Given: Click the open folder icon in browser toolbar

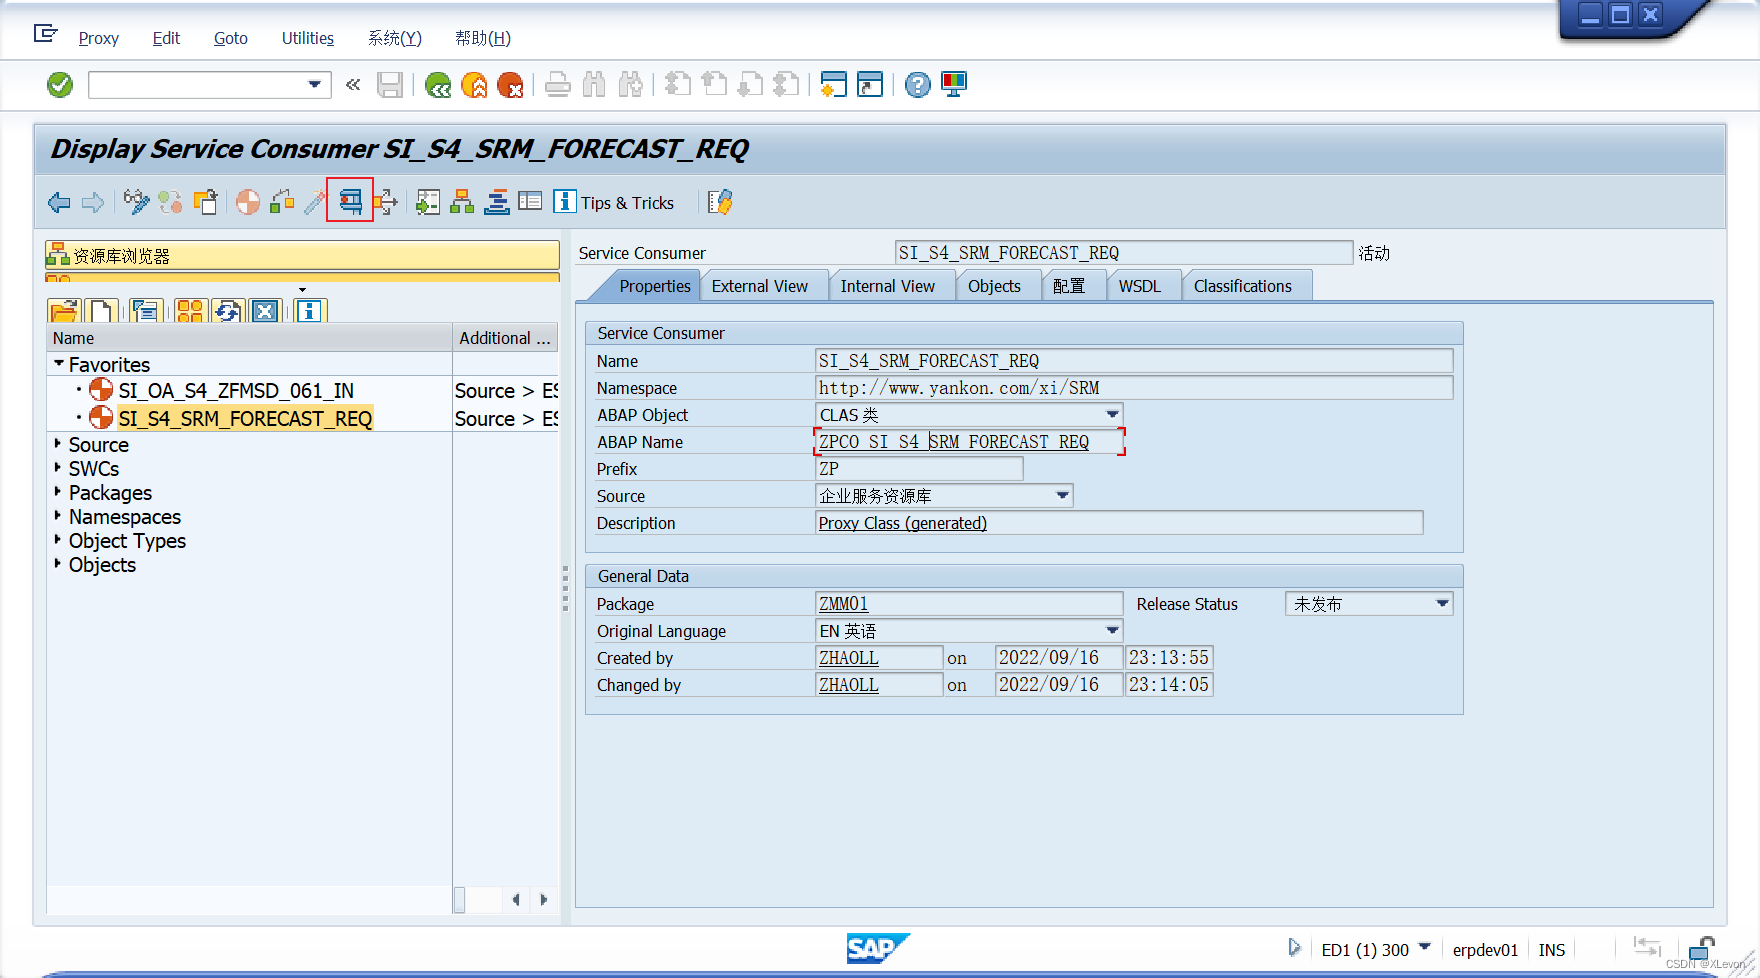Looking at the screenshot, I should [63, 311].
